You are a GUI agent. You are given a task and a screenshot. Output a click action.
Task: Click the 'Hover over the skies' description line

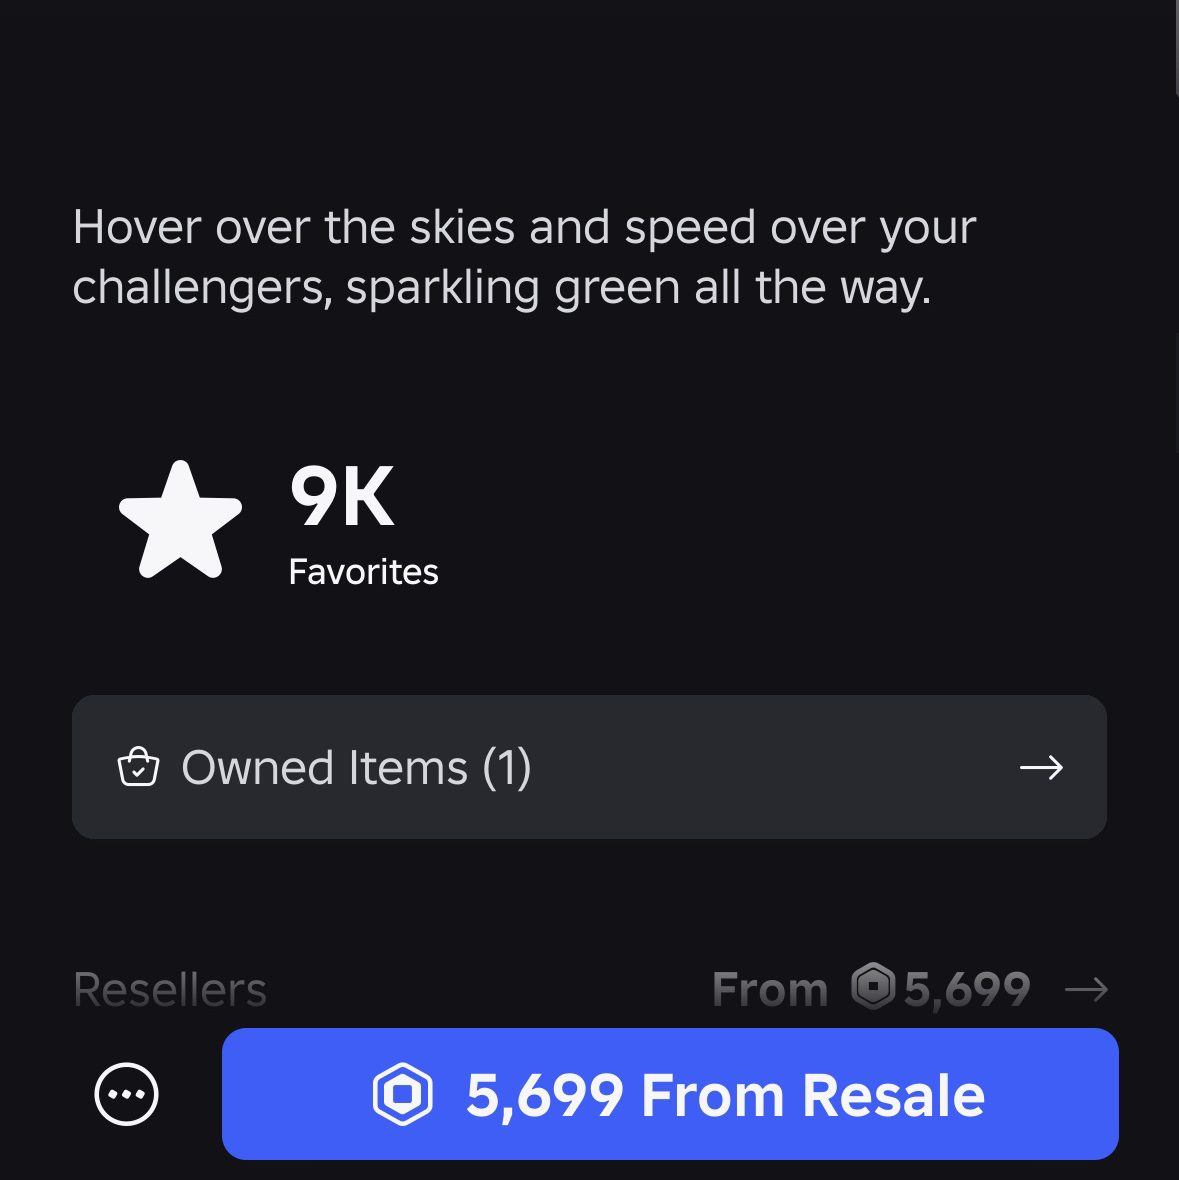[523, 228]
